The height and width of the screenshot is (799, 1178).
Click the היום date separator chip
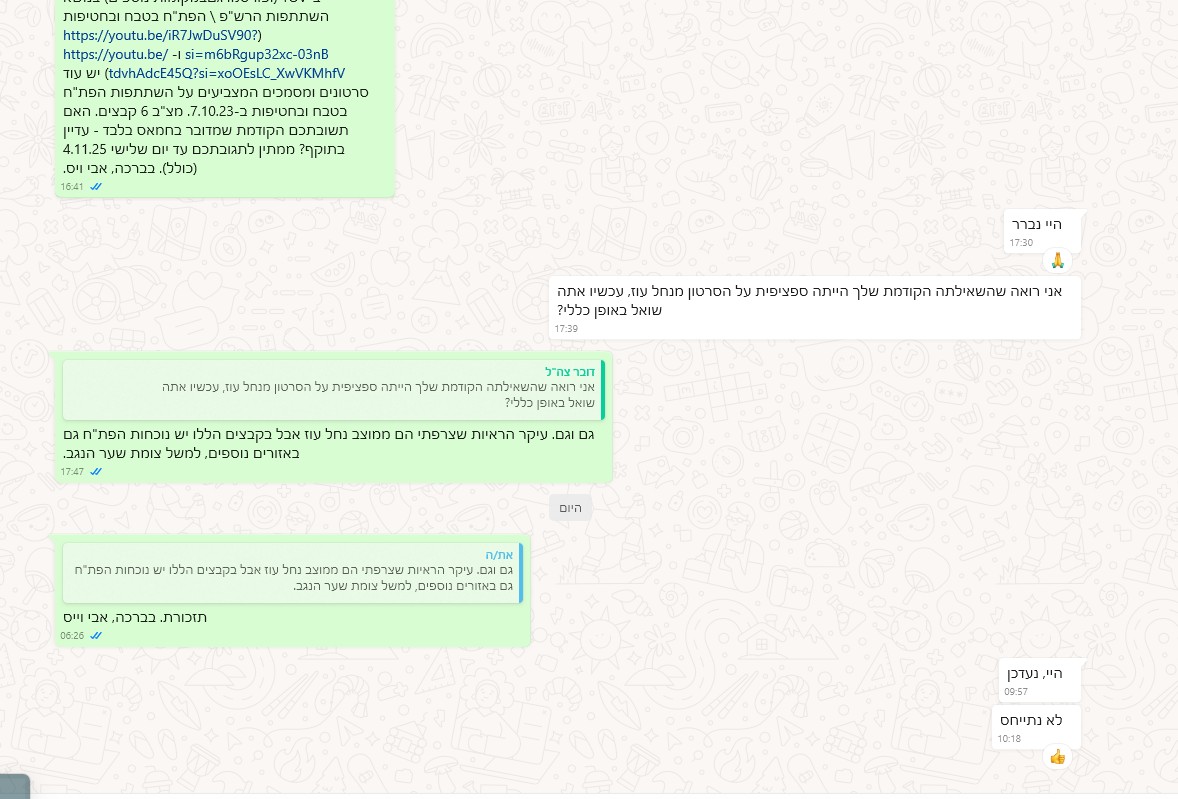pyautogui.click(x=570, y=508)
